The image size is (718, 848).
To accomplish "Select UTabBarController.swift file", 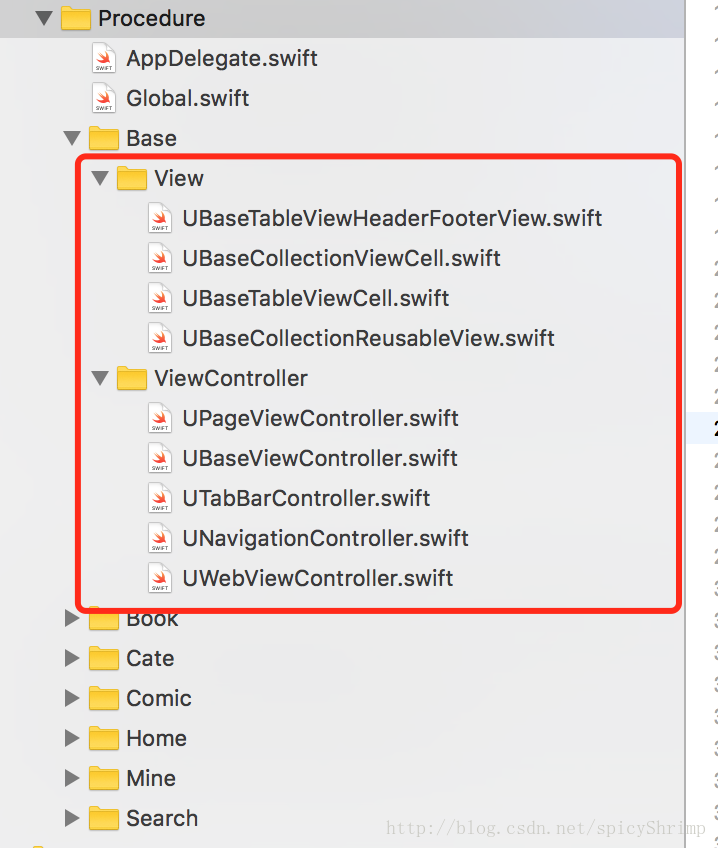I will [x=306, y=498].
